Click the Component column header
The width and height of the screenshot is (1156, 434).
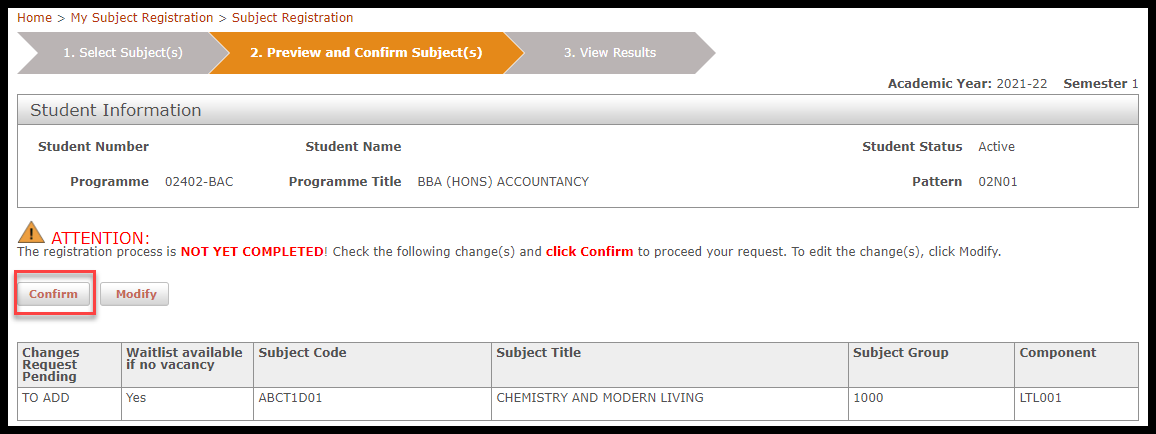tap(1076, 365)
